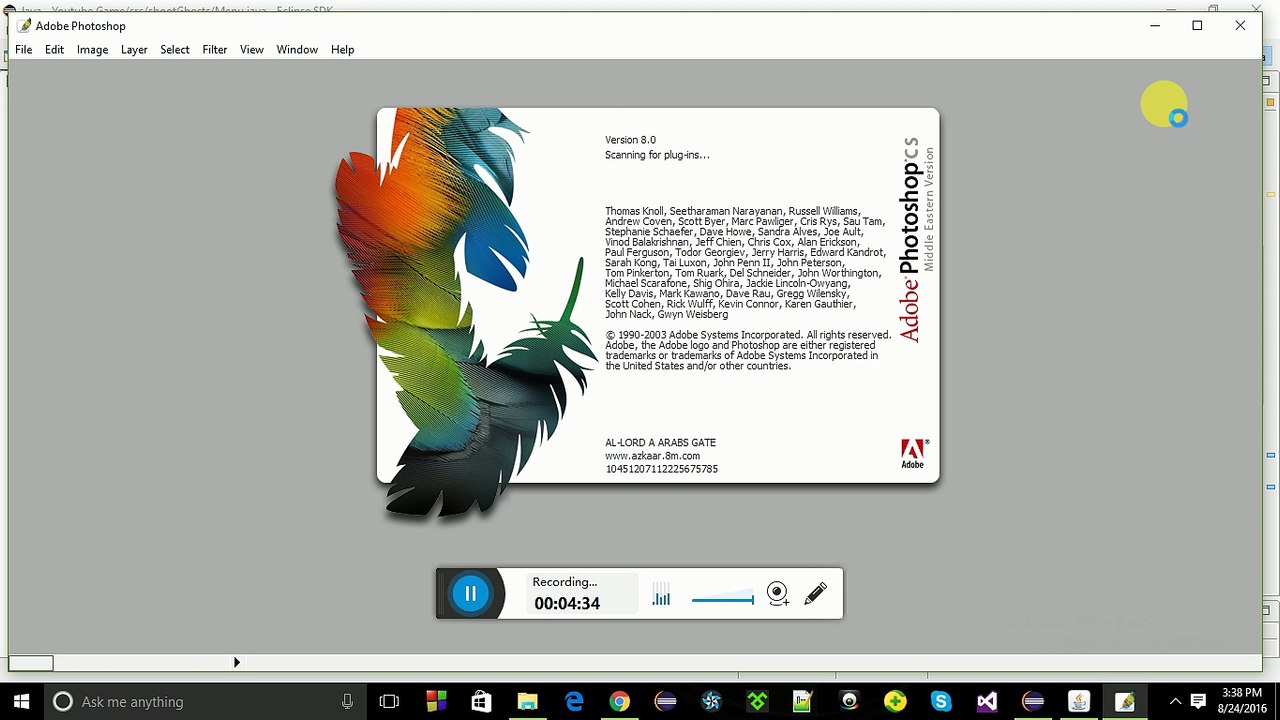Add webcam to the recording
This screenshot has width=1280, height=720.
(x=778, y=594)
